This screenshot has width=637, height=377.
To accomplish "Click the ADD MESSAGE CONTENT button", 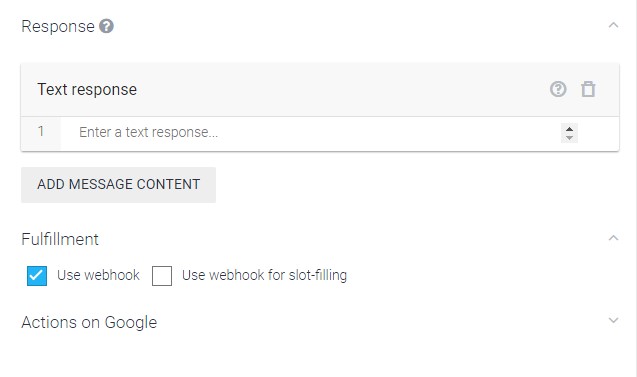I will (x=118, y=184).
